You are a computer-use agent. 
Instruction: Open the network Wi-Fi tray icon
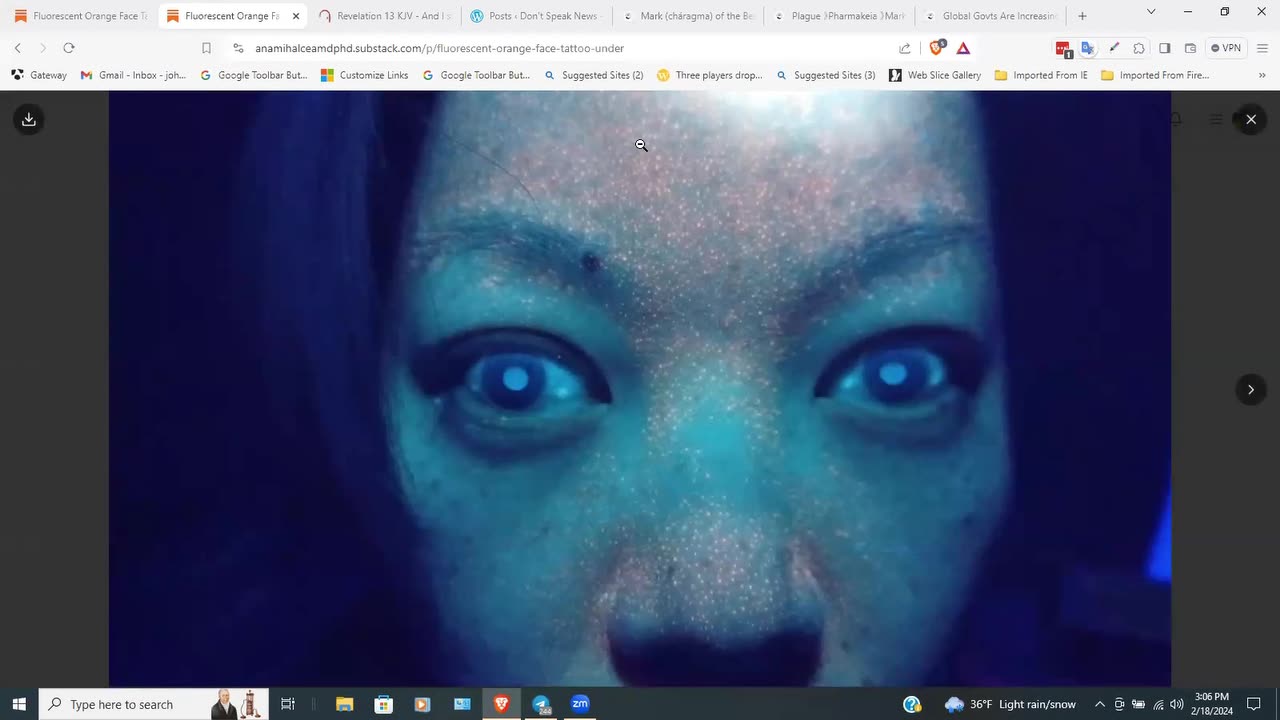click(x=1158, y=704)
